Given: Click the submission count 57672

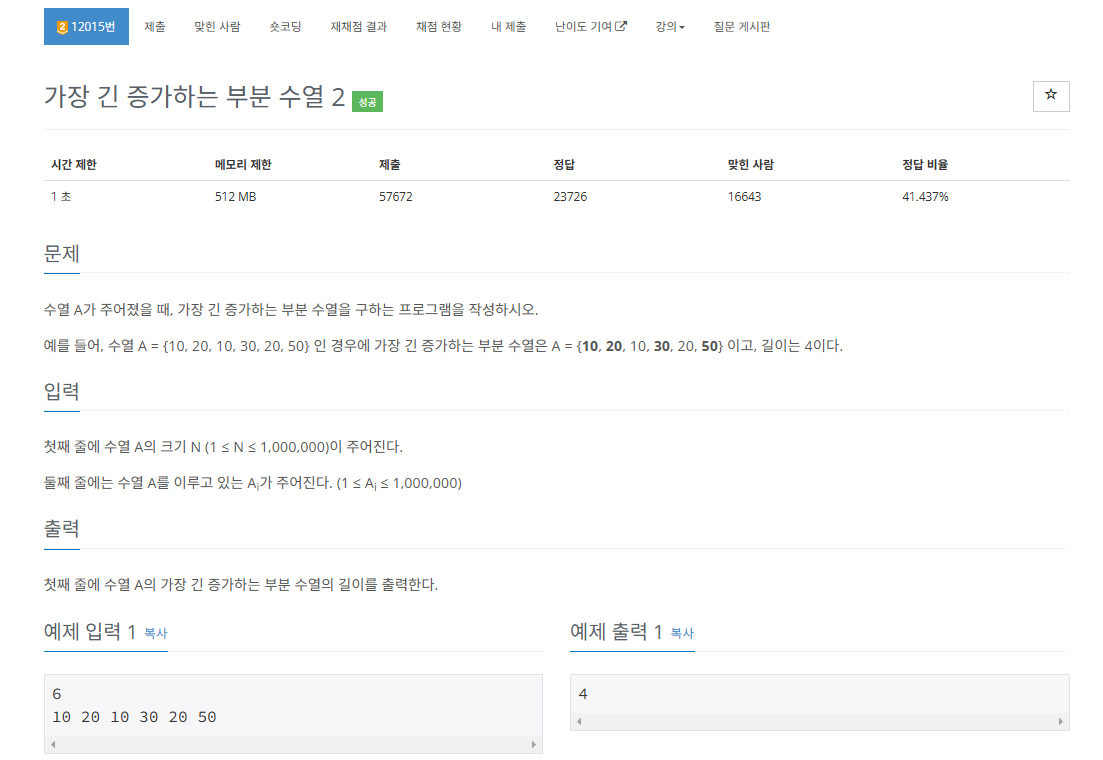Looking at the screenshot, I should (395, 197).
